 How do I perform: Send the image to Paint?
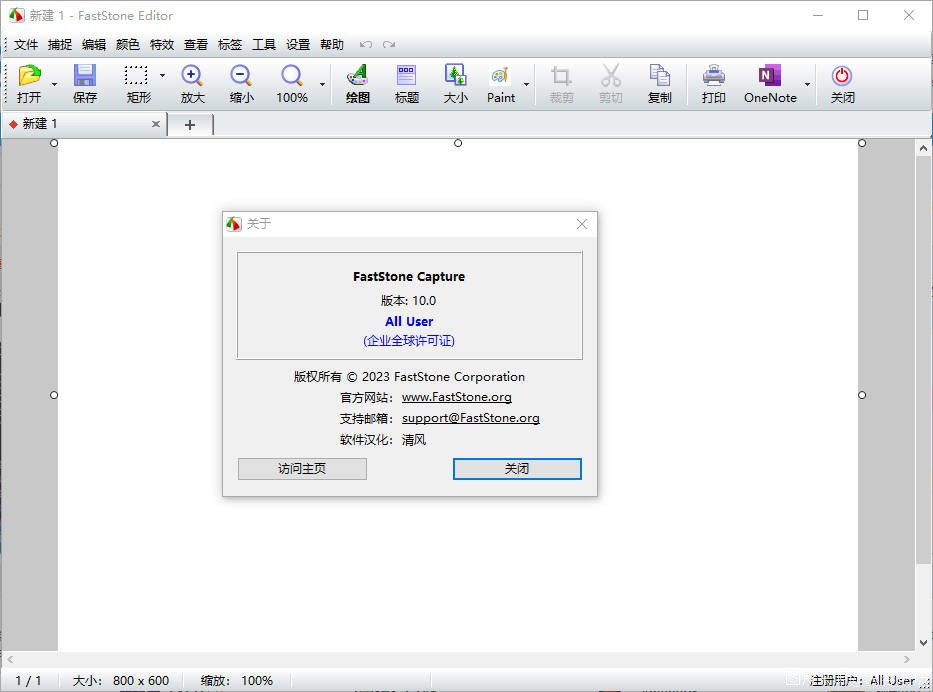click(502, 81)
